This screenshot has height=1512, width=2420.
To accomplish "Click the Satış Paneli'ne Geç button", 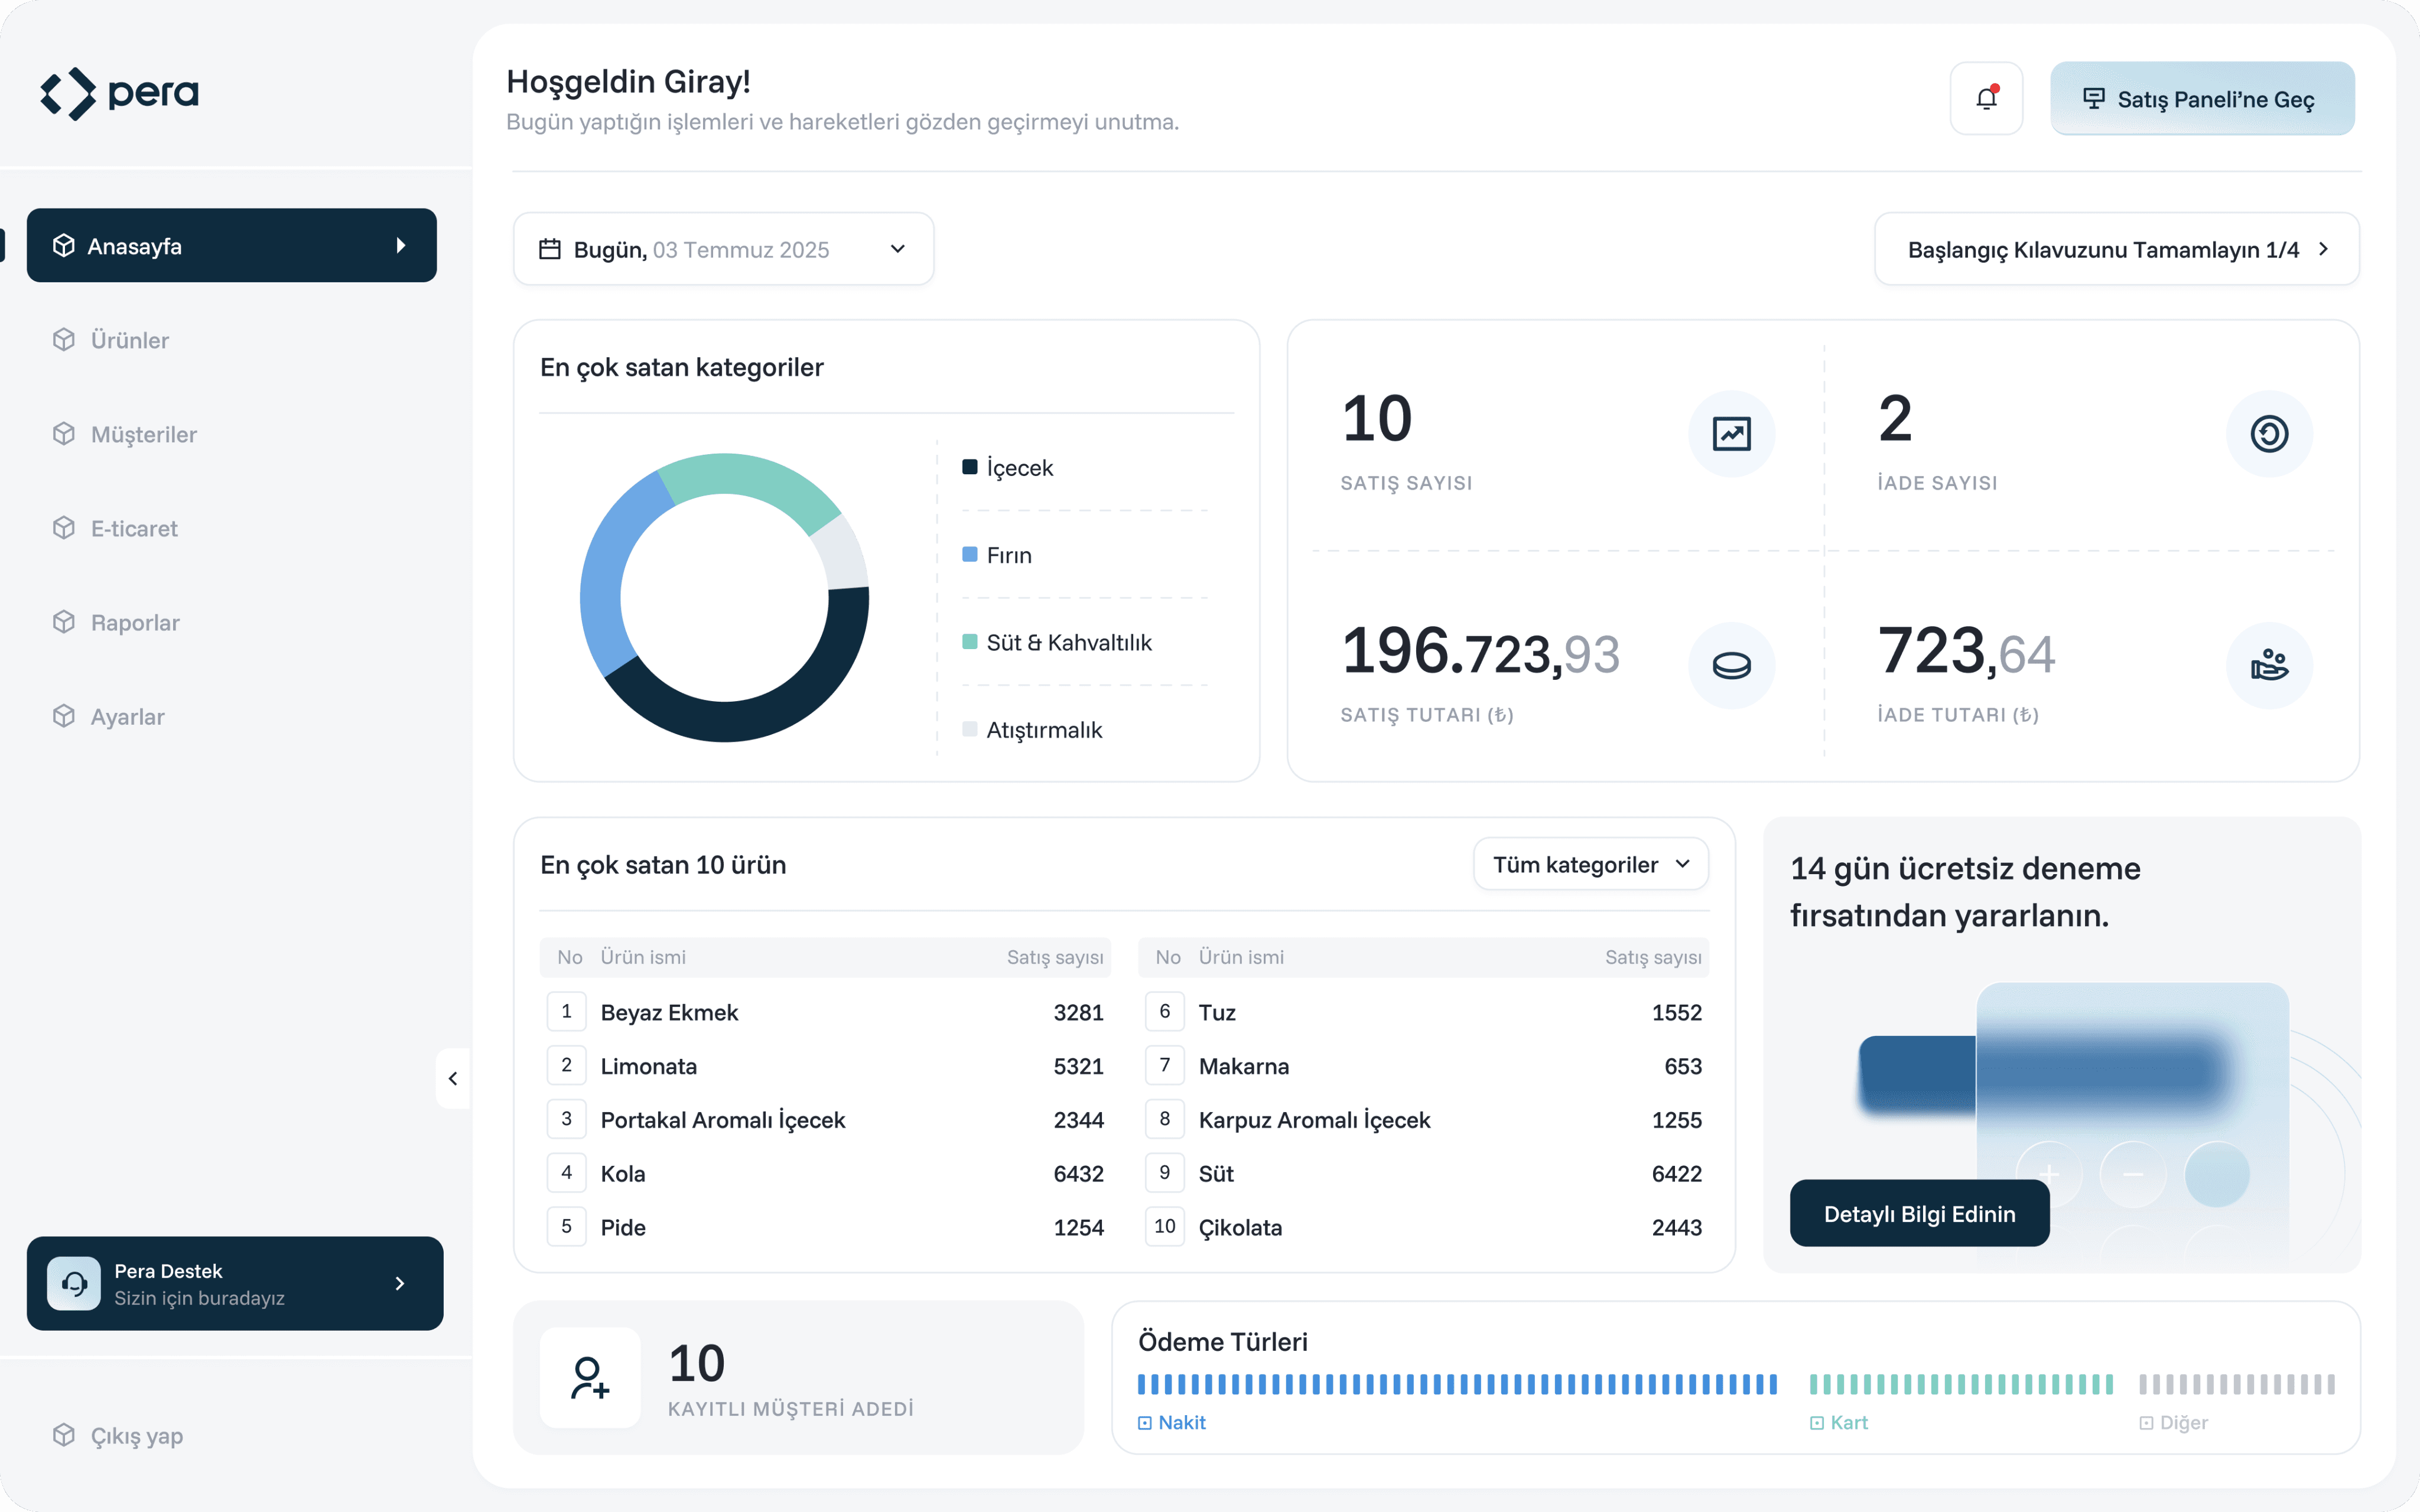I will click(2201, 99).
